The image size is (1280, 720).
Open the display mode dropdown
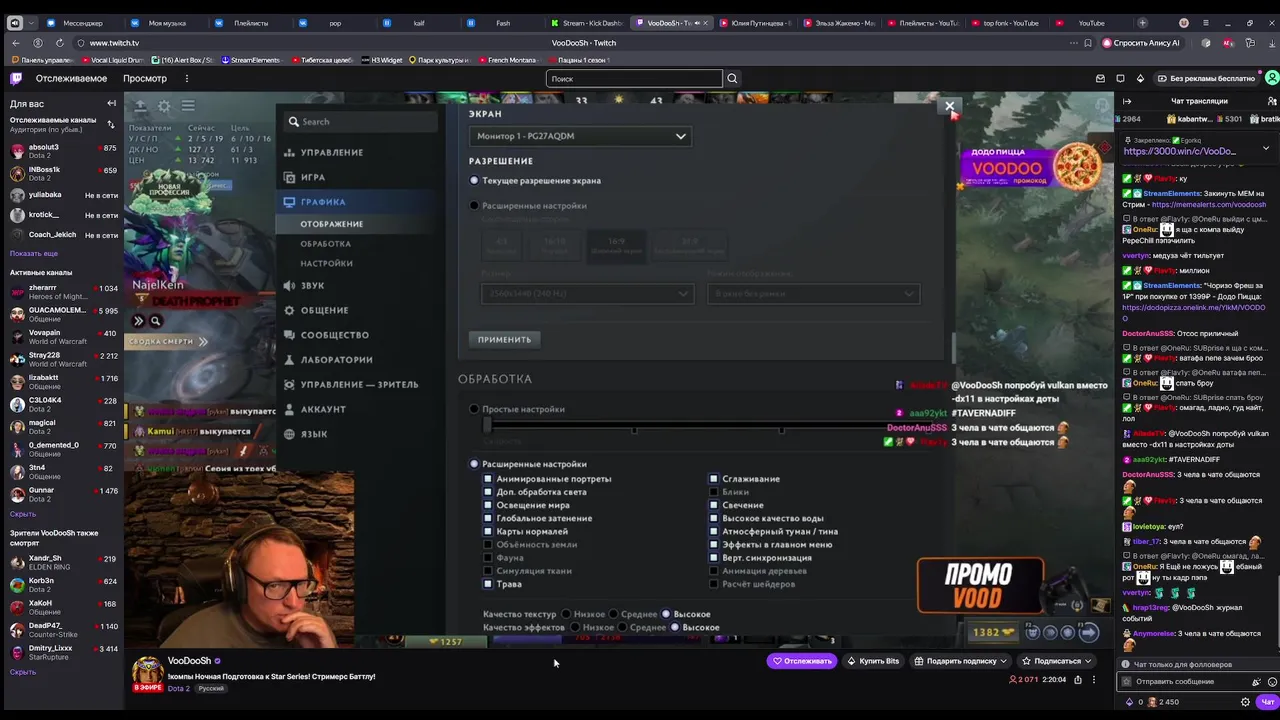pos(813,293)
